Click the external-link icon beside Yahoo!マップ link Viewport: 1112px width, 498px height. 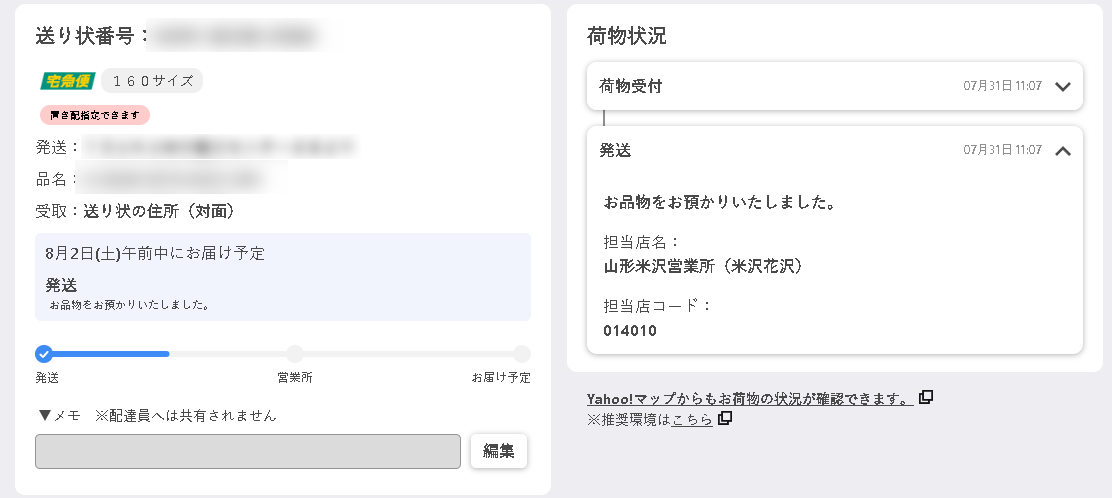point(925,397)
